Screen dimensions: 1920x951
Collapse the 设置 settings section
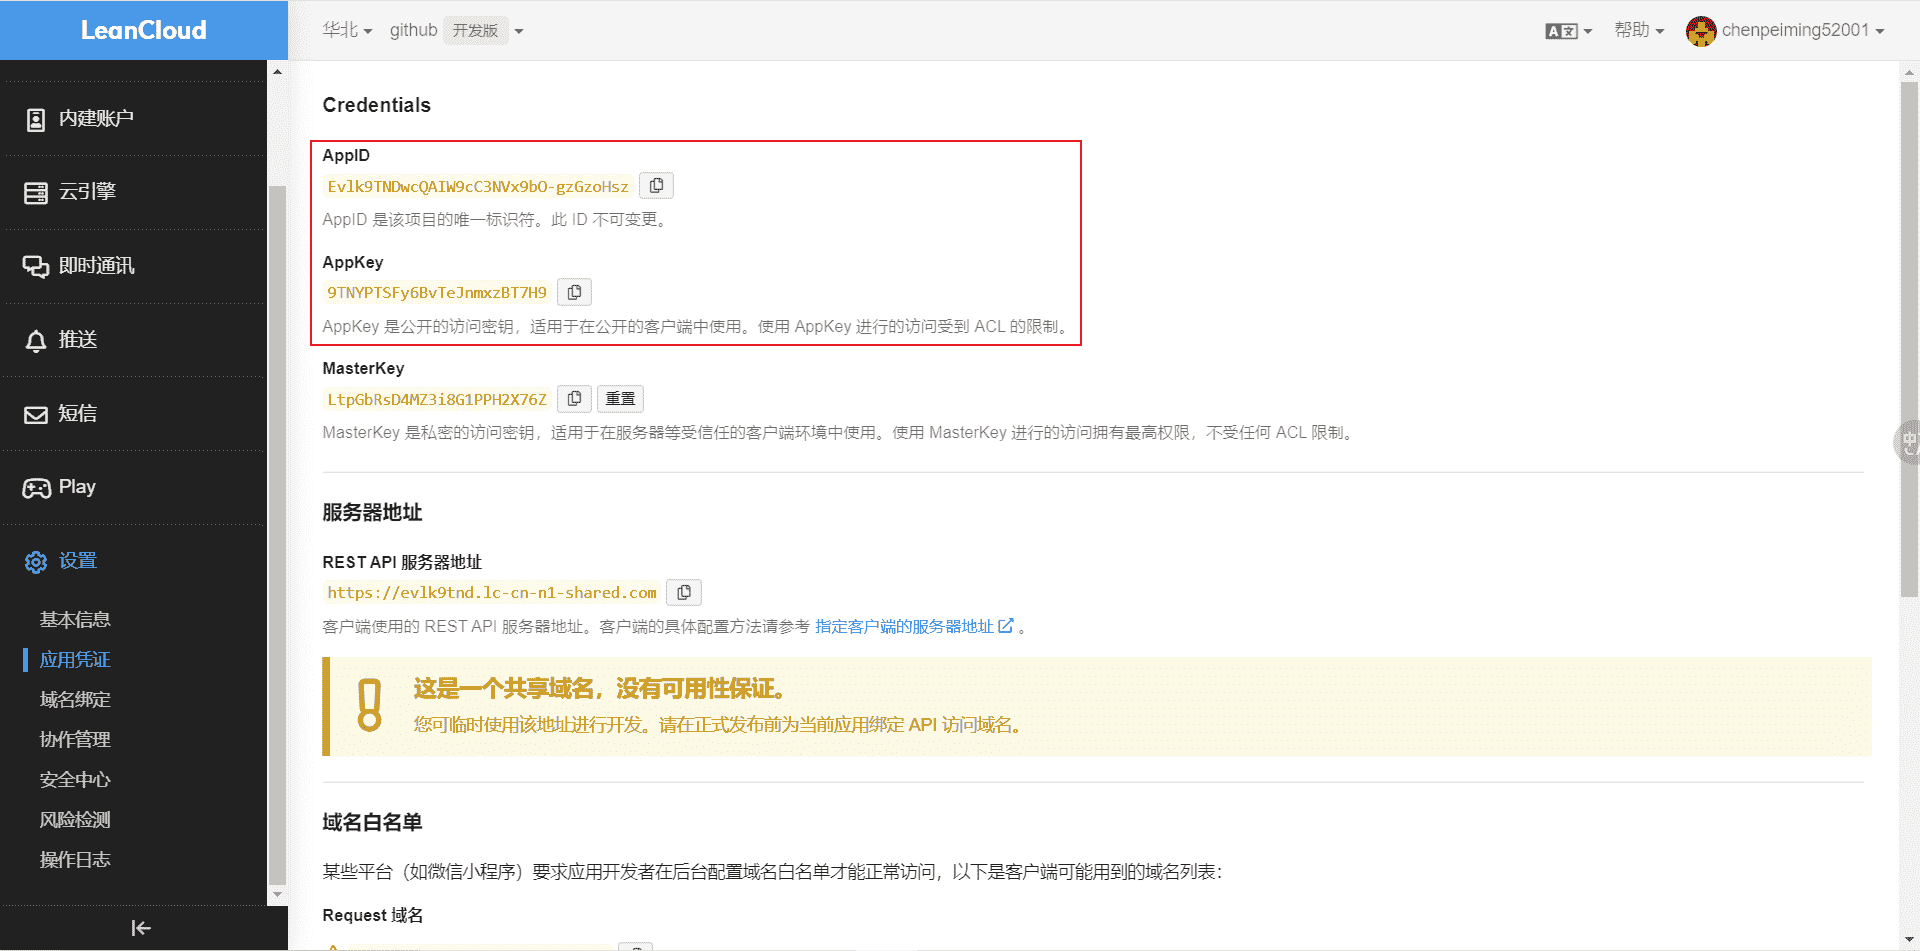tap(133, 561)
